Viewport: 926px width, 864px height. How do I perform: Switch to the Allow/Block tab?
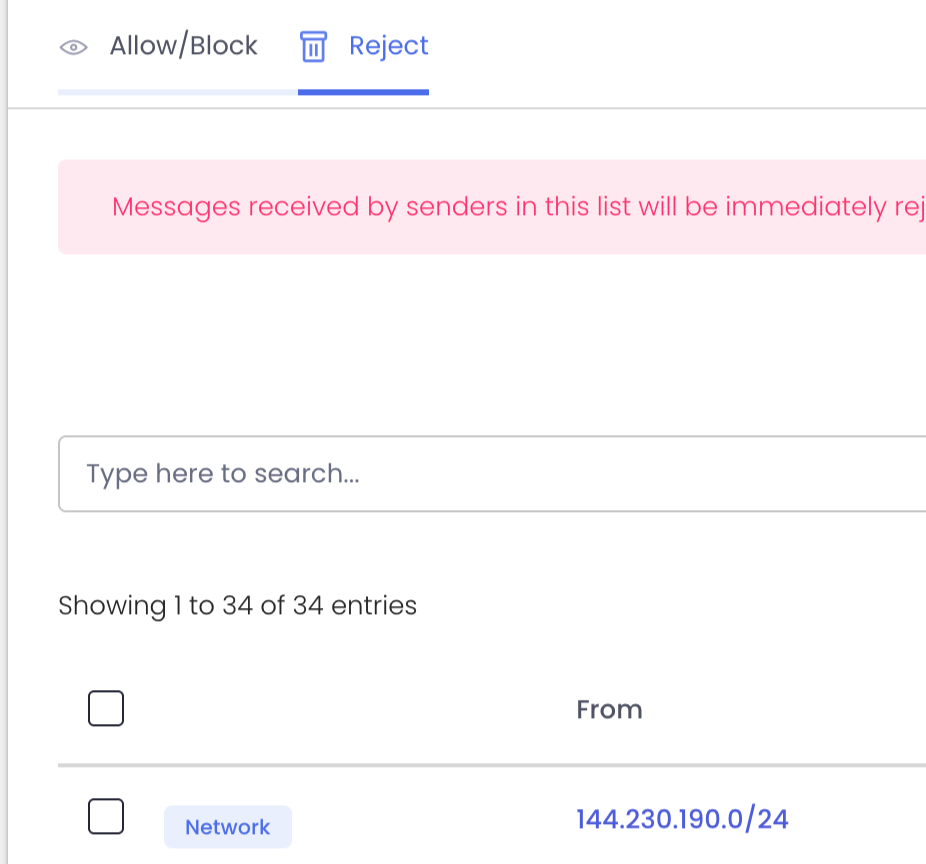point(158,46)
